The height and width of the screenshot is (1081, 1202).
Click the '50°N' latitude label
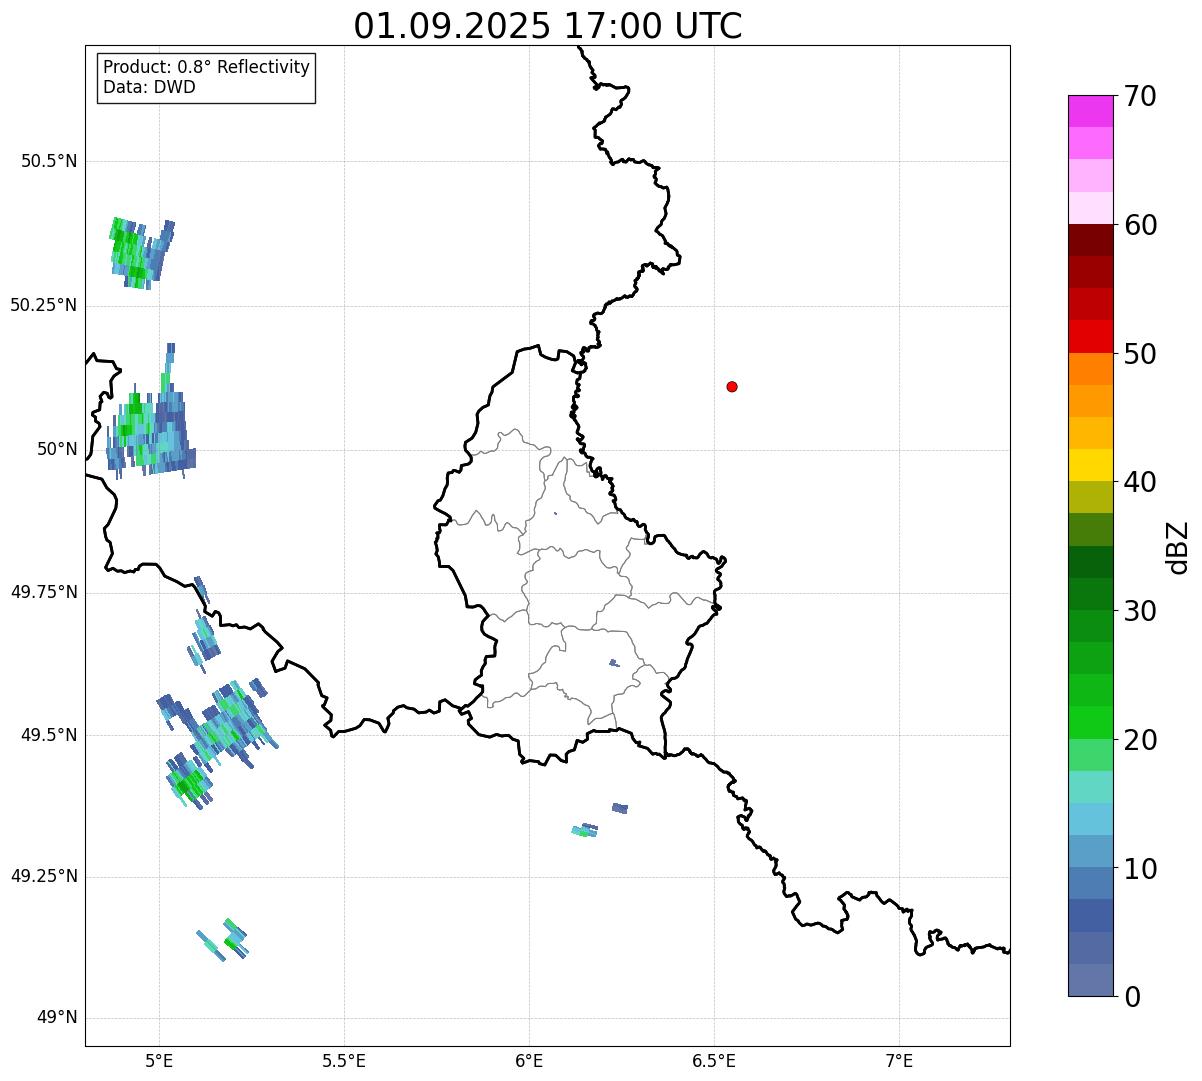pos(57,449)
